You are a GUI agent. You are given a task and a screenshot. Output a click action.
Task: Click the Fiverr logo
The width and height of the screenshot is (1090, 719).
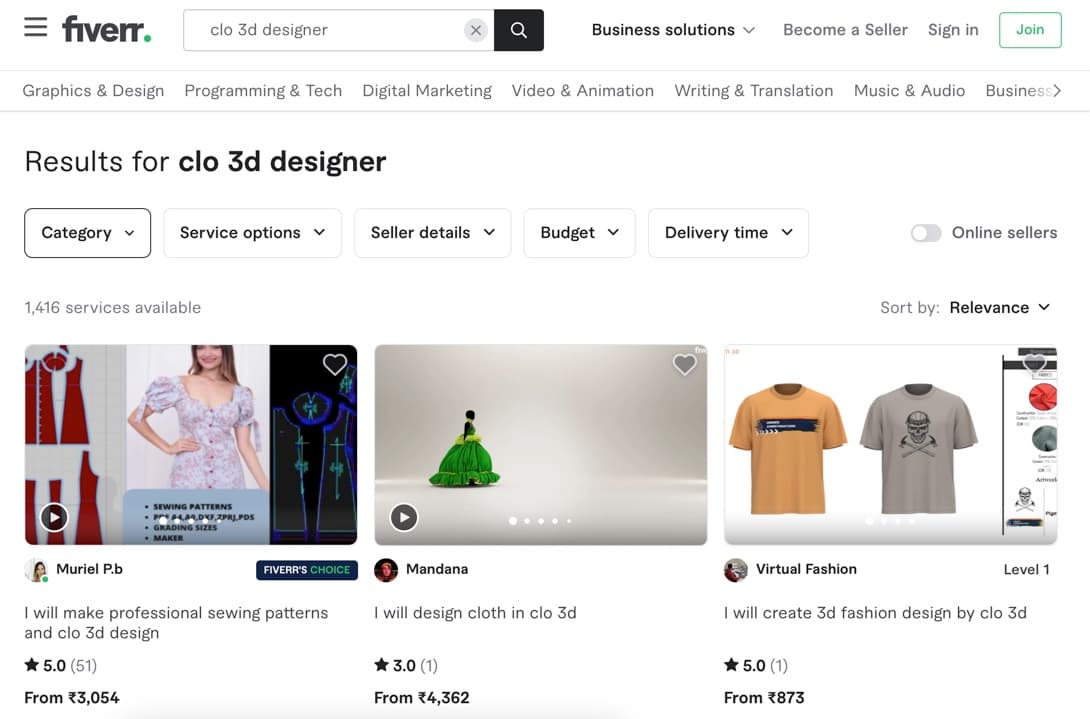pos(106,29)
